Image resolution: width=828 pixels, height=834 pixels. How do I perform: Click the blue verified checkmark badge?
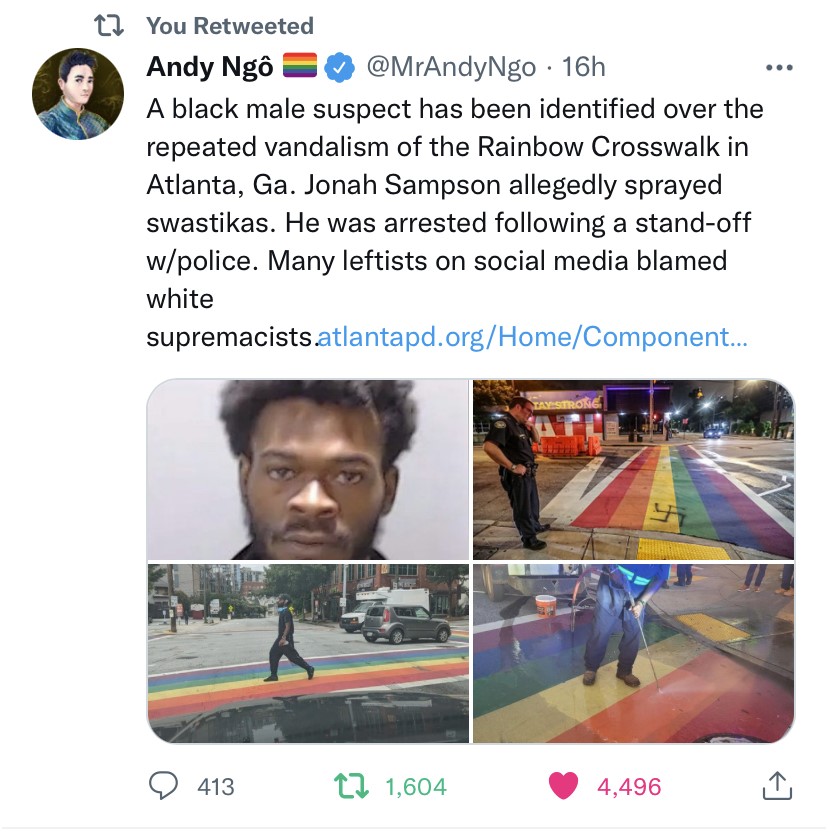pos(339,67)
